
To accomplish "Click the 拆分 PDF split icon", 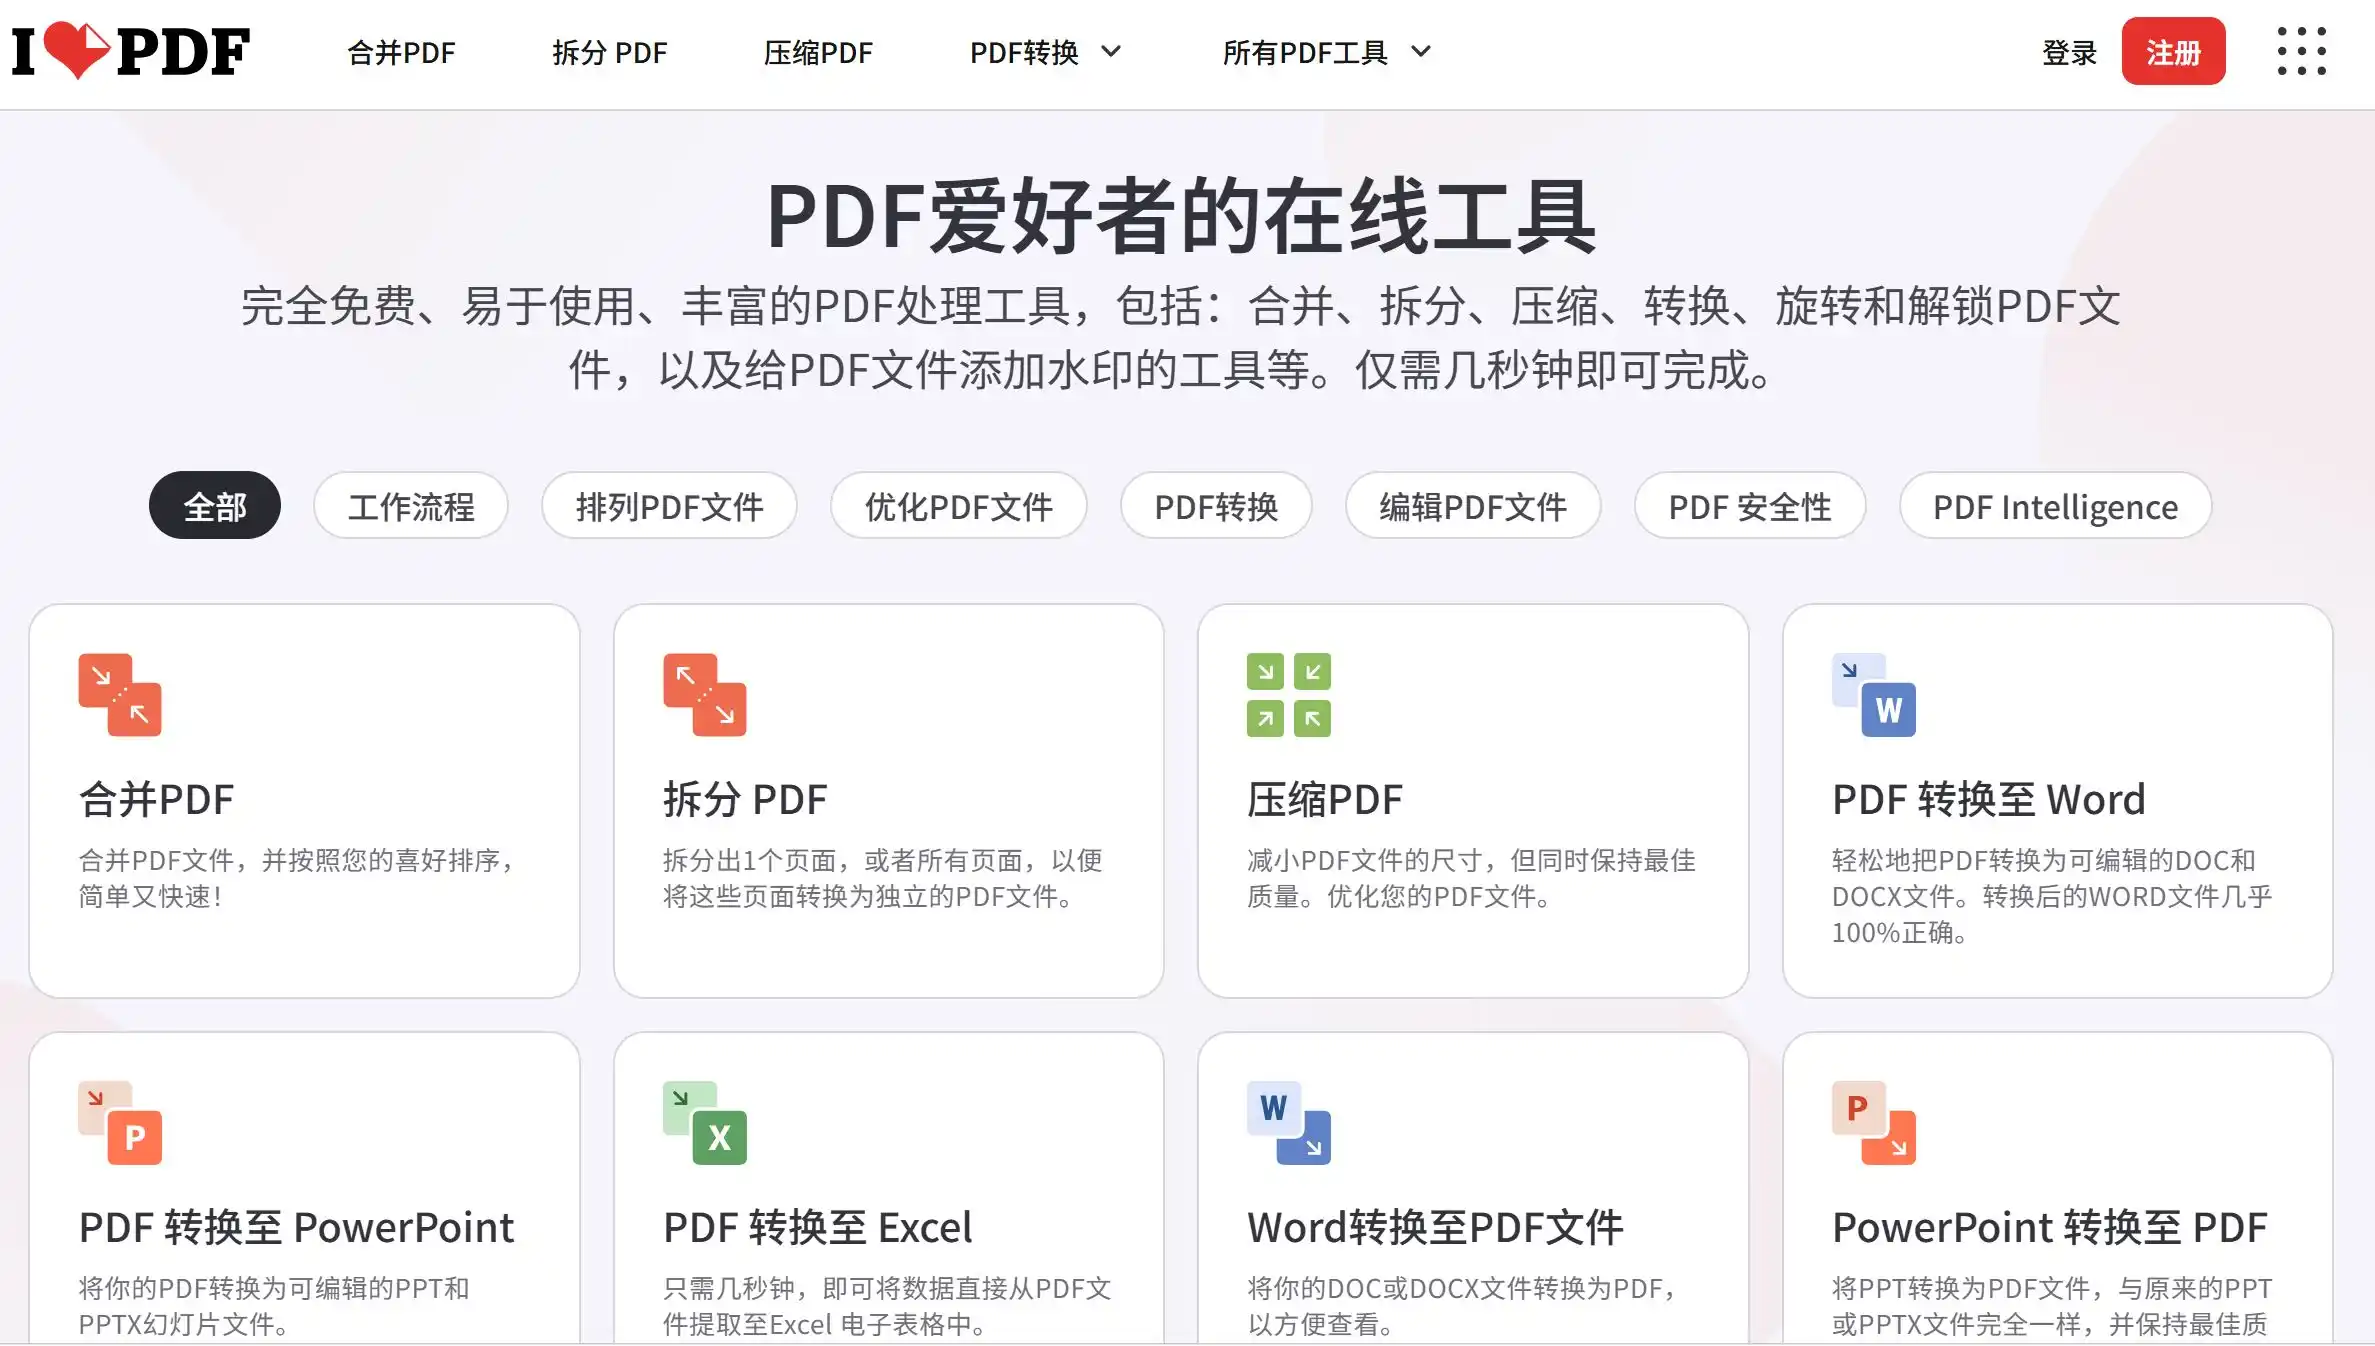I will [x=705, y=695].
